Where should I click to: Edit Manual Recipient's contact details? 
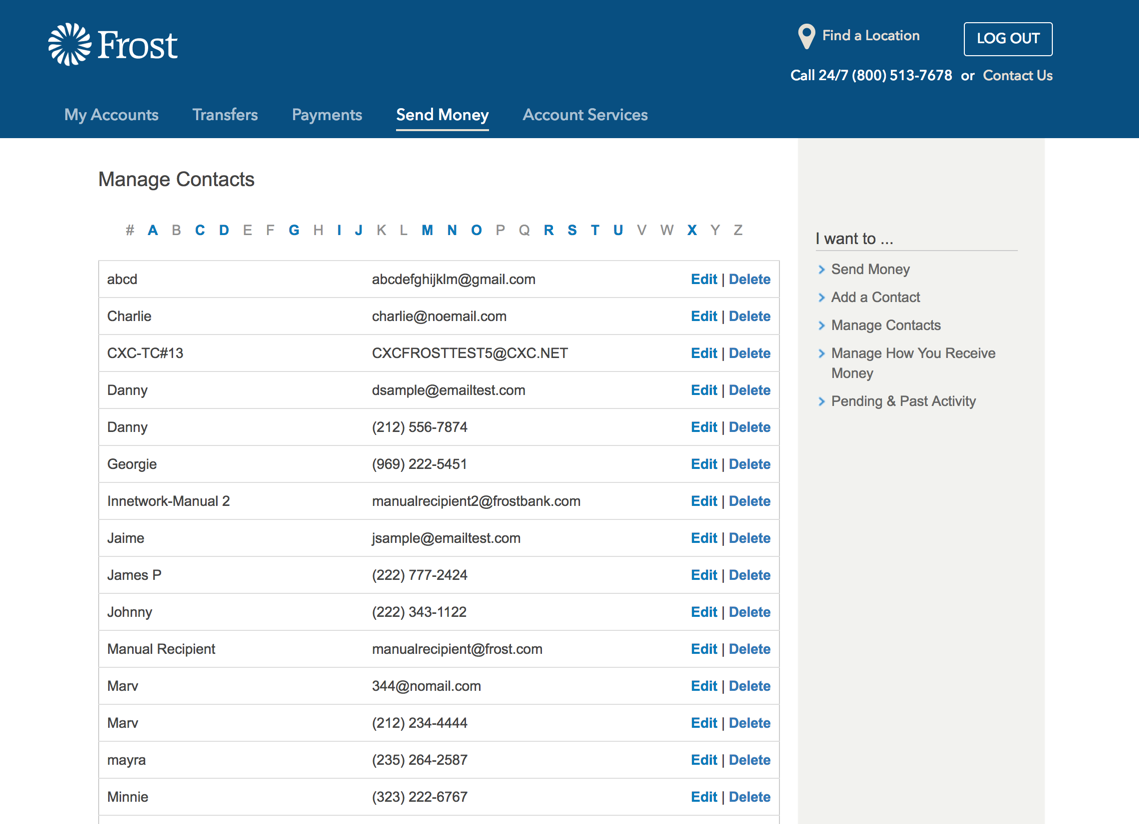704,649
